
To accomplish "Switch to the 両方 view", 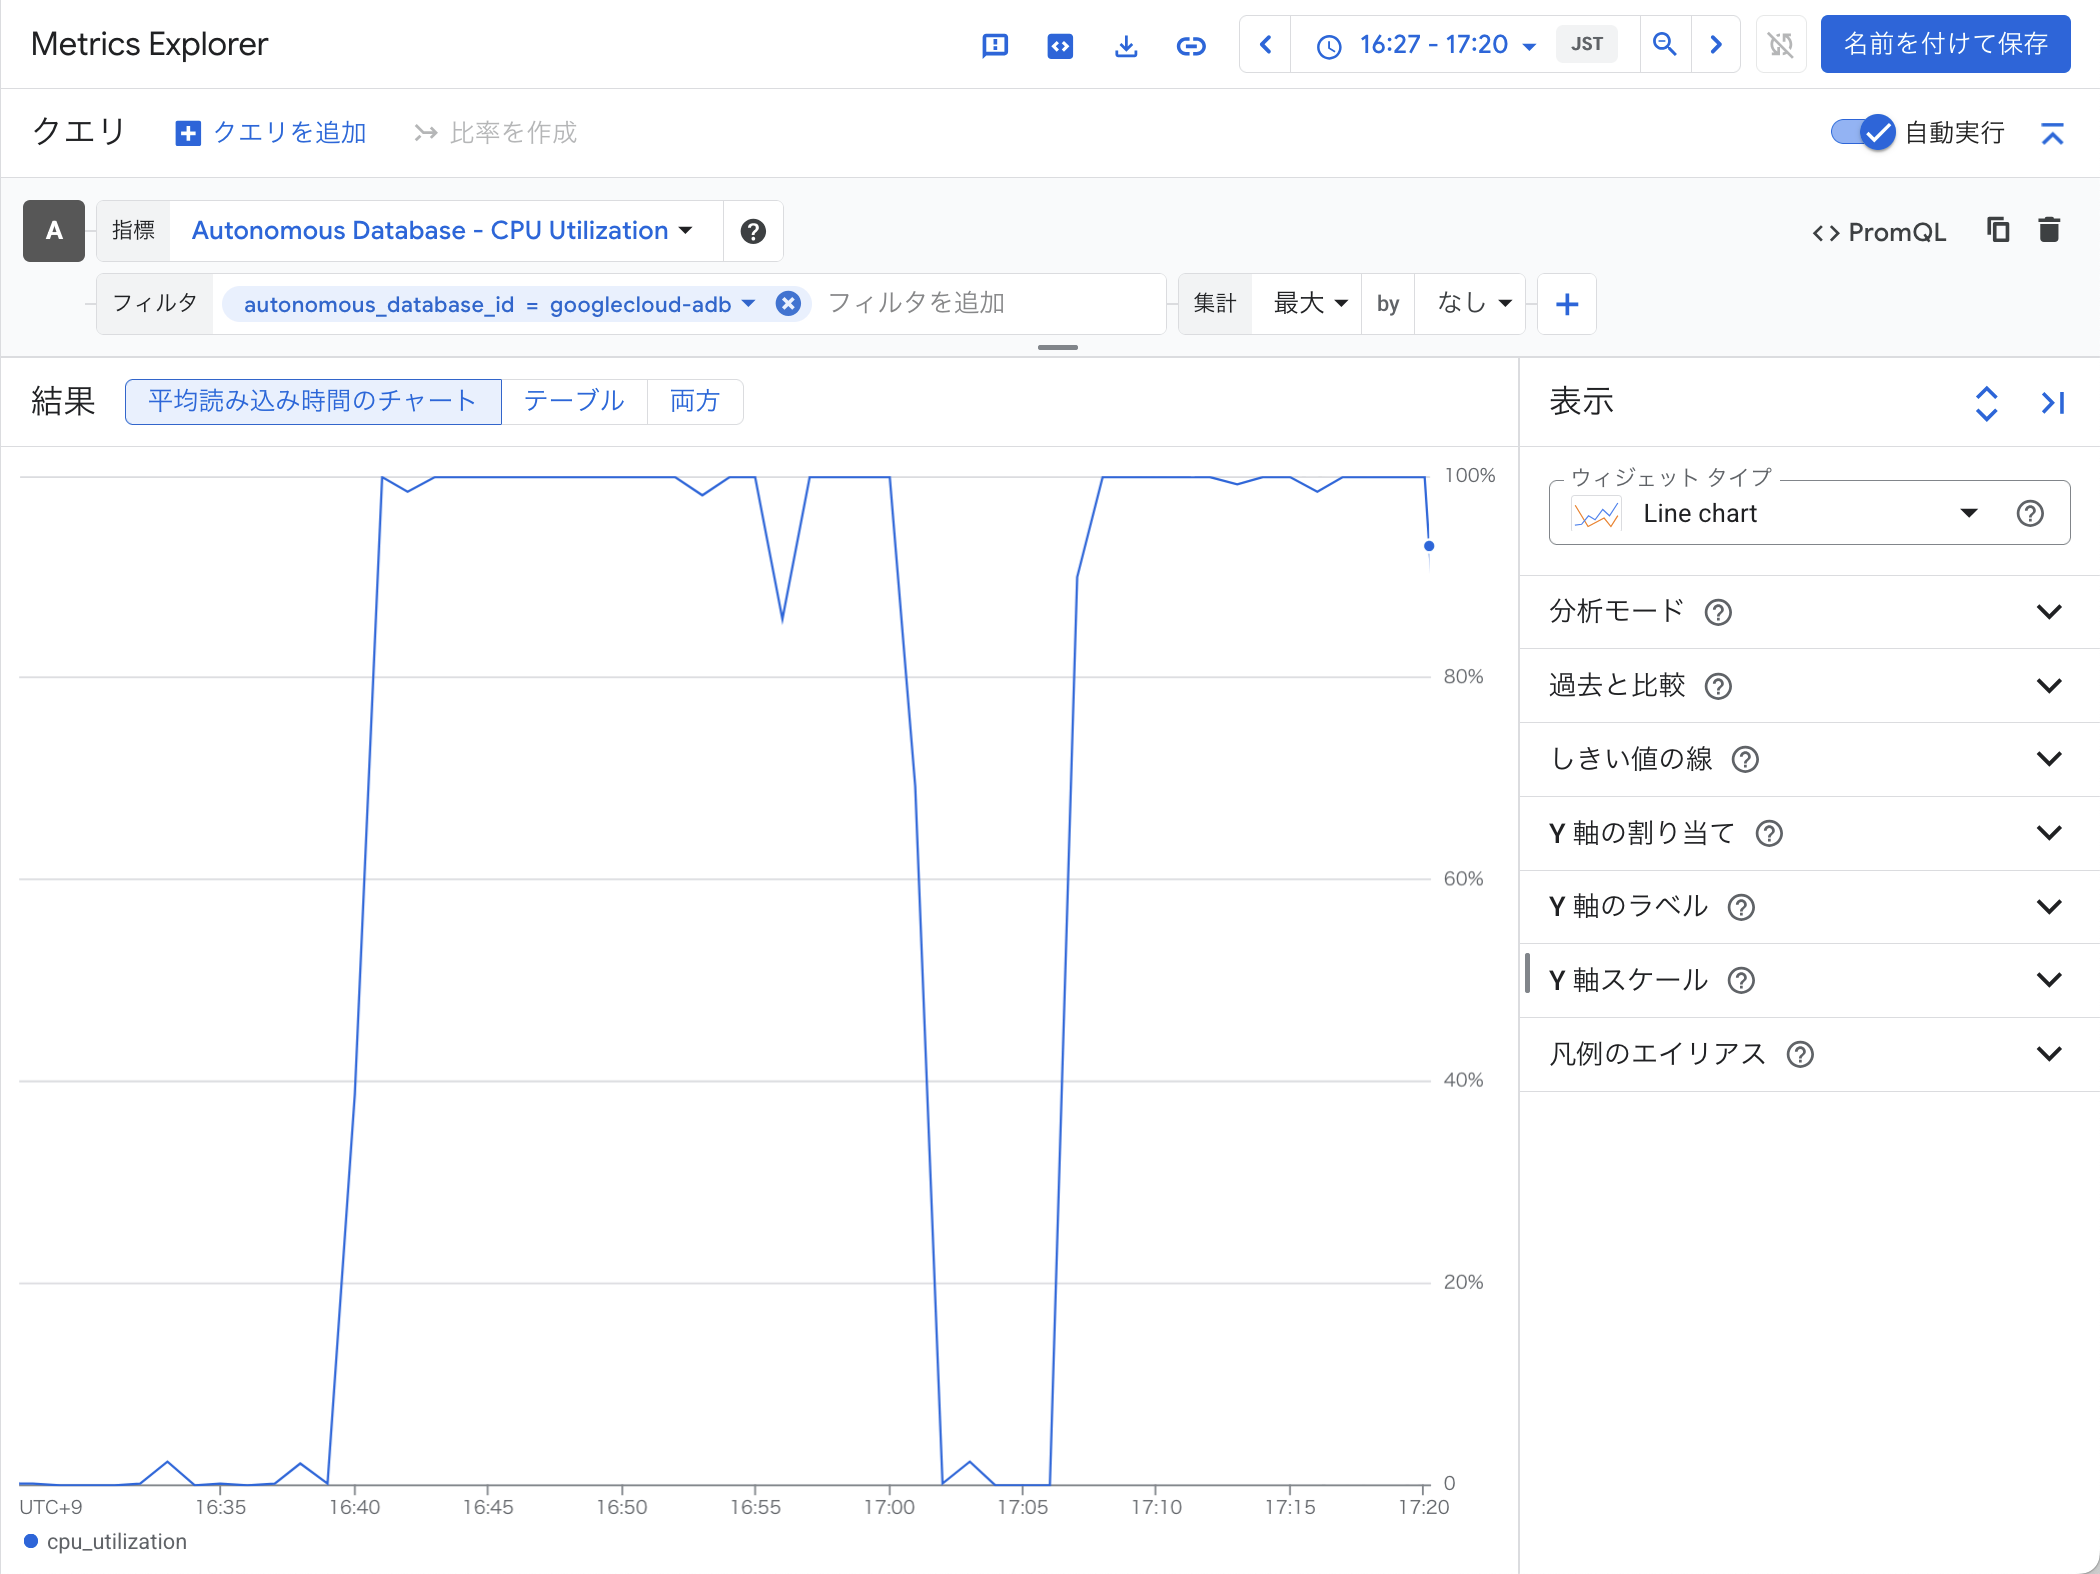I will 695,401.
